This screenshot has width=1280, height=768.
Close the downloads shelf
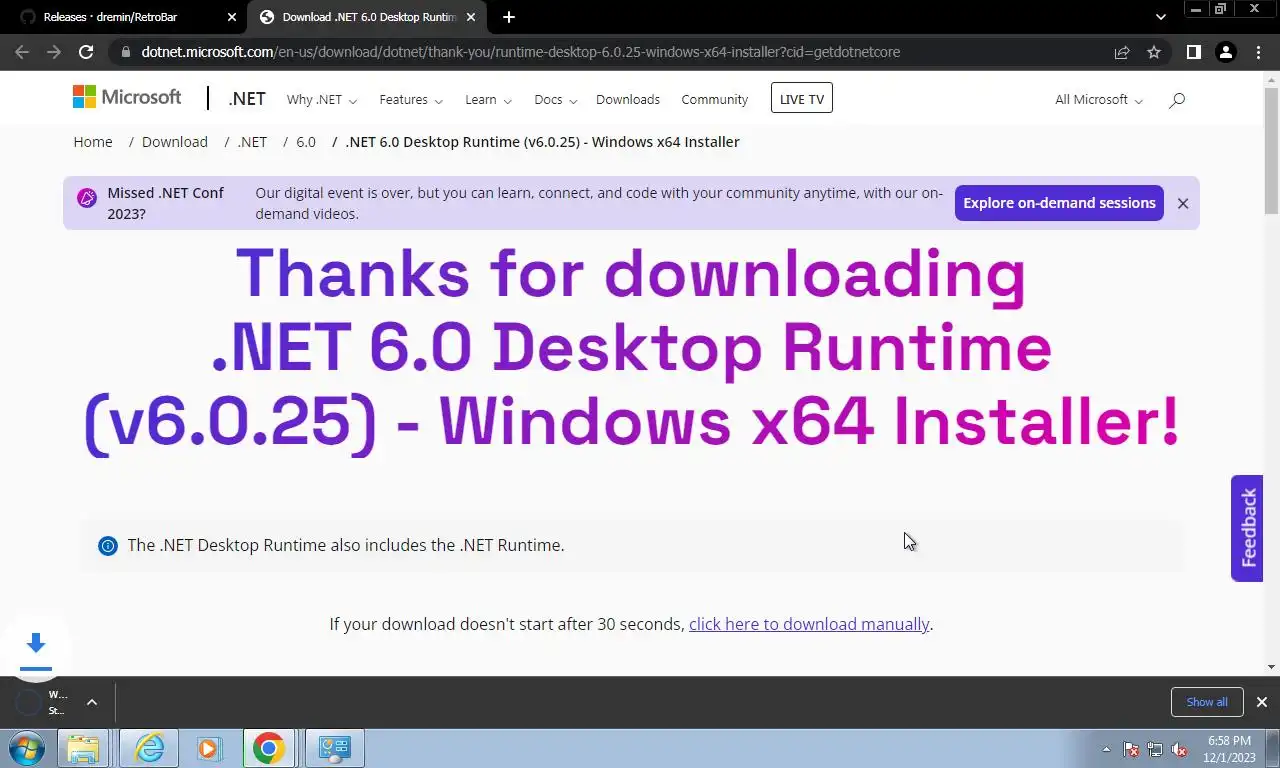(x=1262, y=702)
